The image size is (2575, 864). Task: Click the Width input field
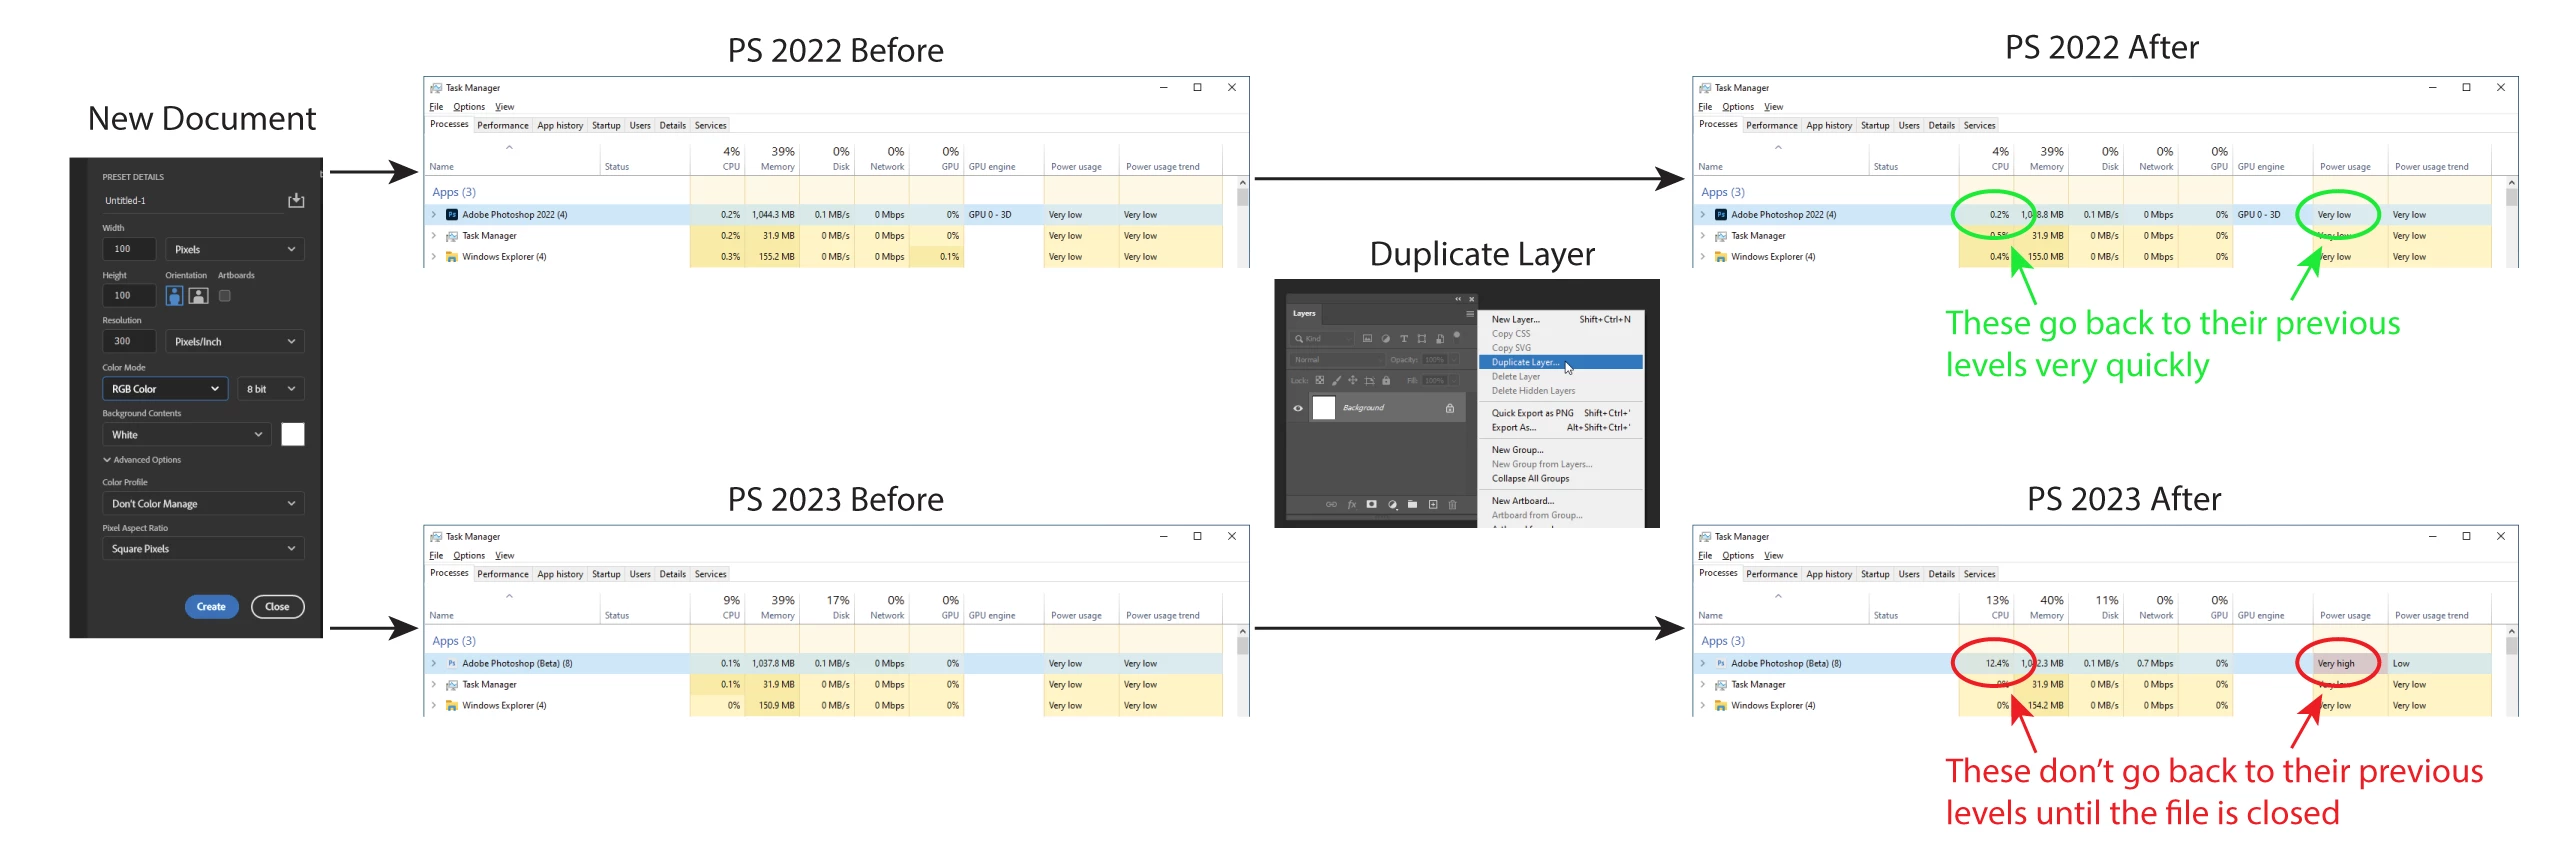click(x=129, y=249)
